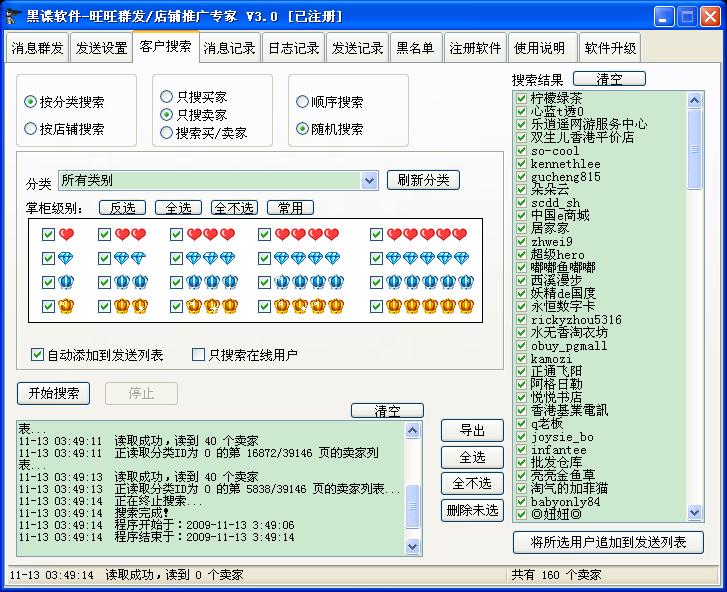The image size is (727, 592).
Task: Click 删除未选 button
Action: coord(472,510)
